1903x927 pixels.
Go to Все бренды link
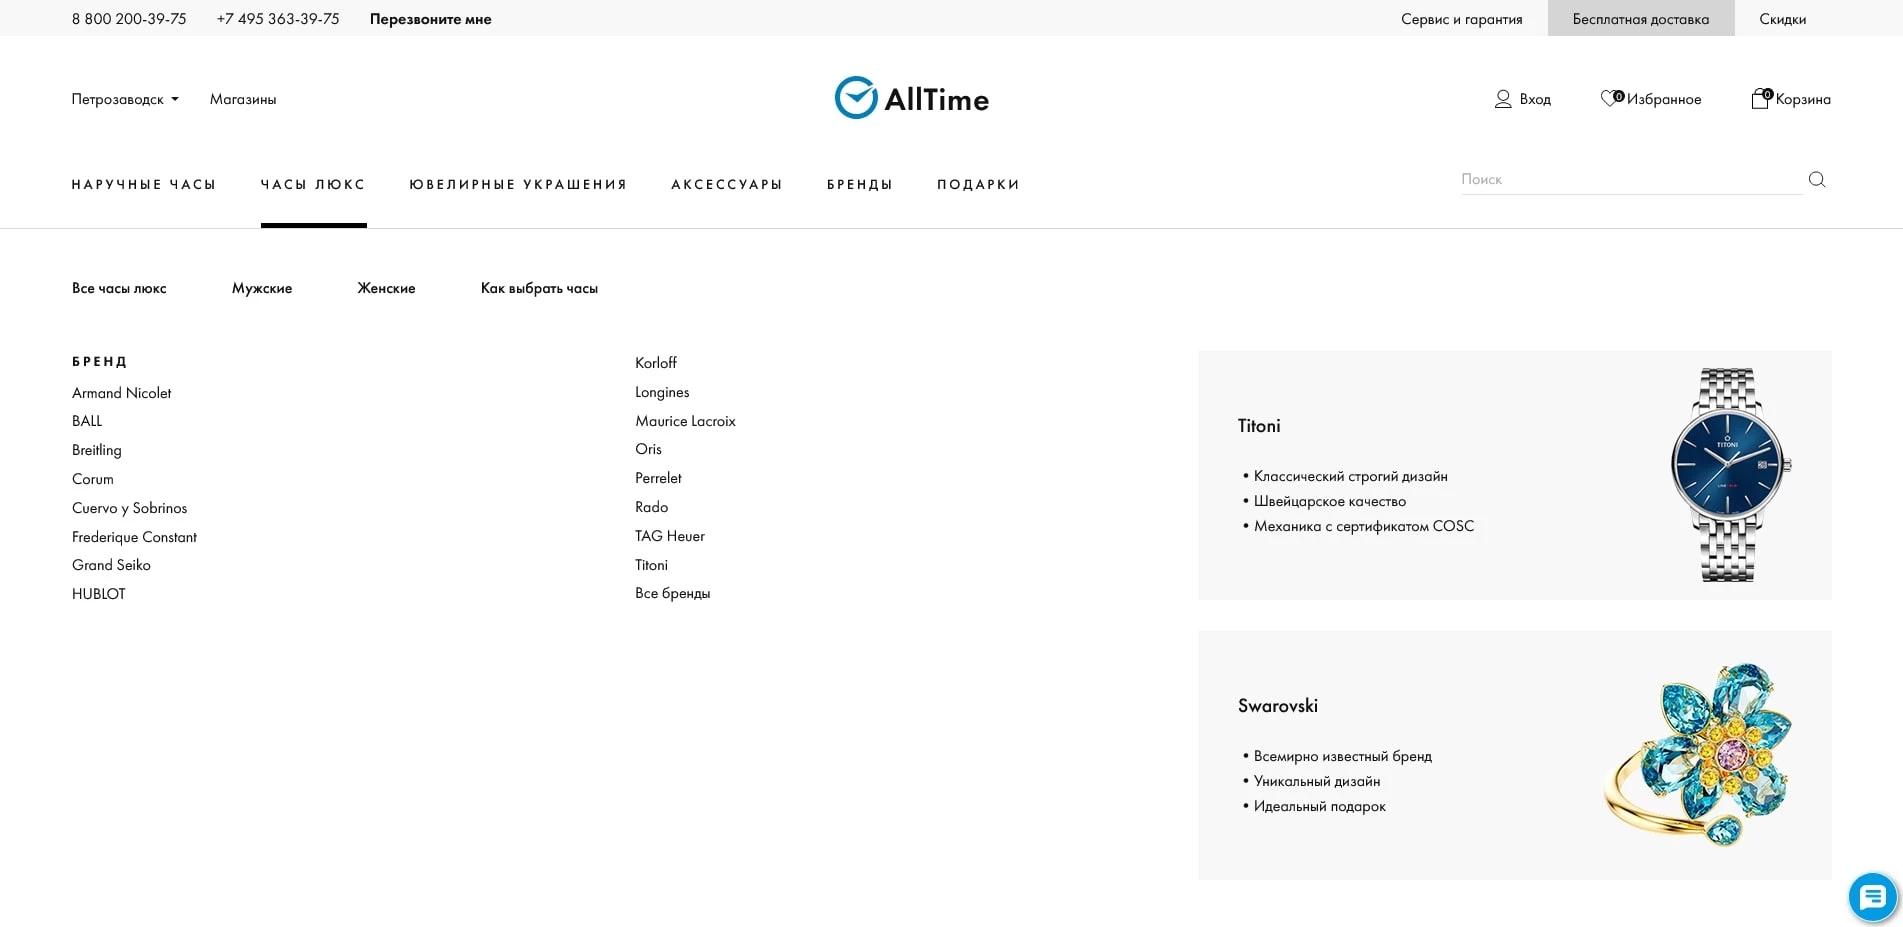(x=672, y=593)
